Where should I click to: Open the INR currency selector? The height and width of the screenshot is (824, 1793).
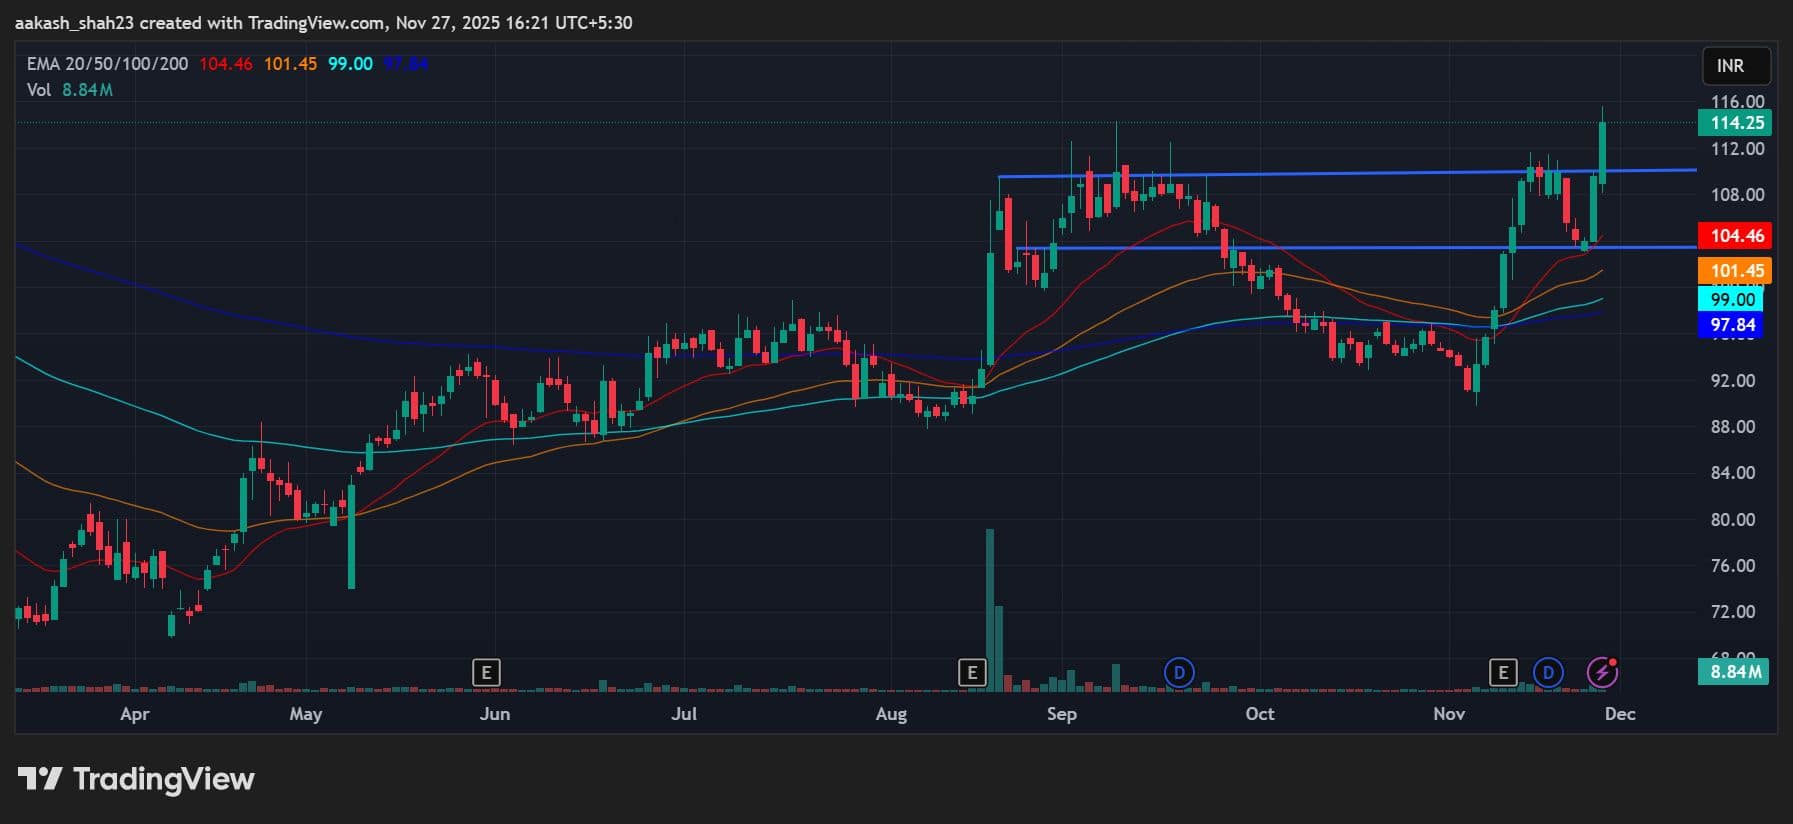tap(1736, 66)
